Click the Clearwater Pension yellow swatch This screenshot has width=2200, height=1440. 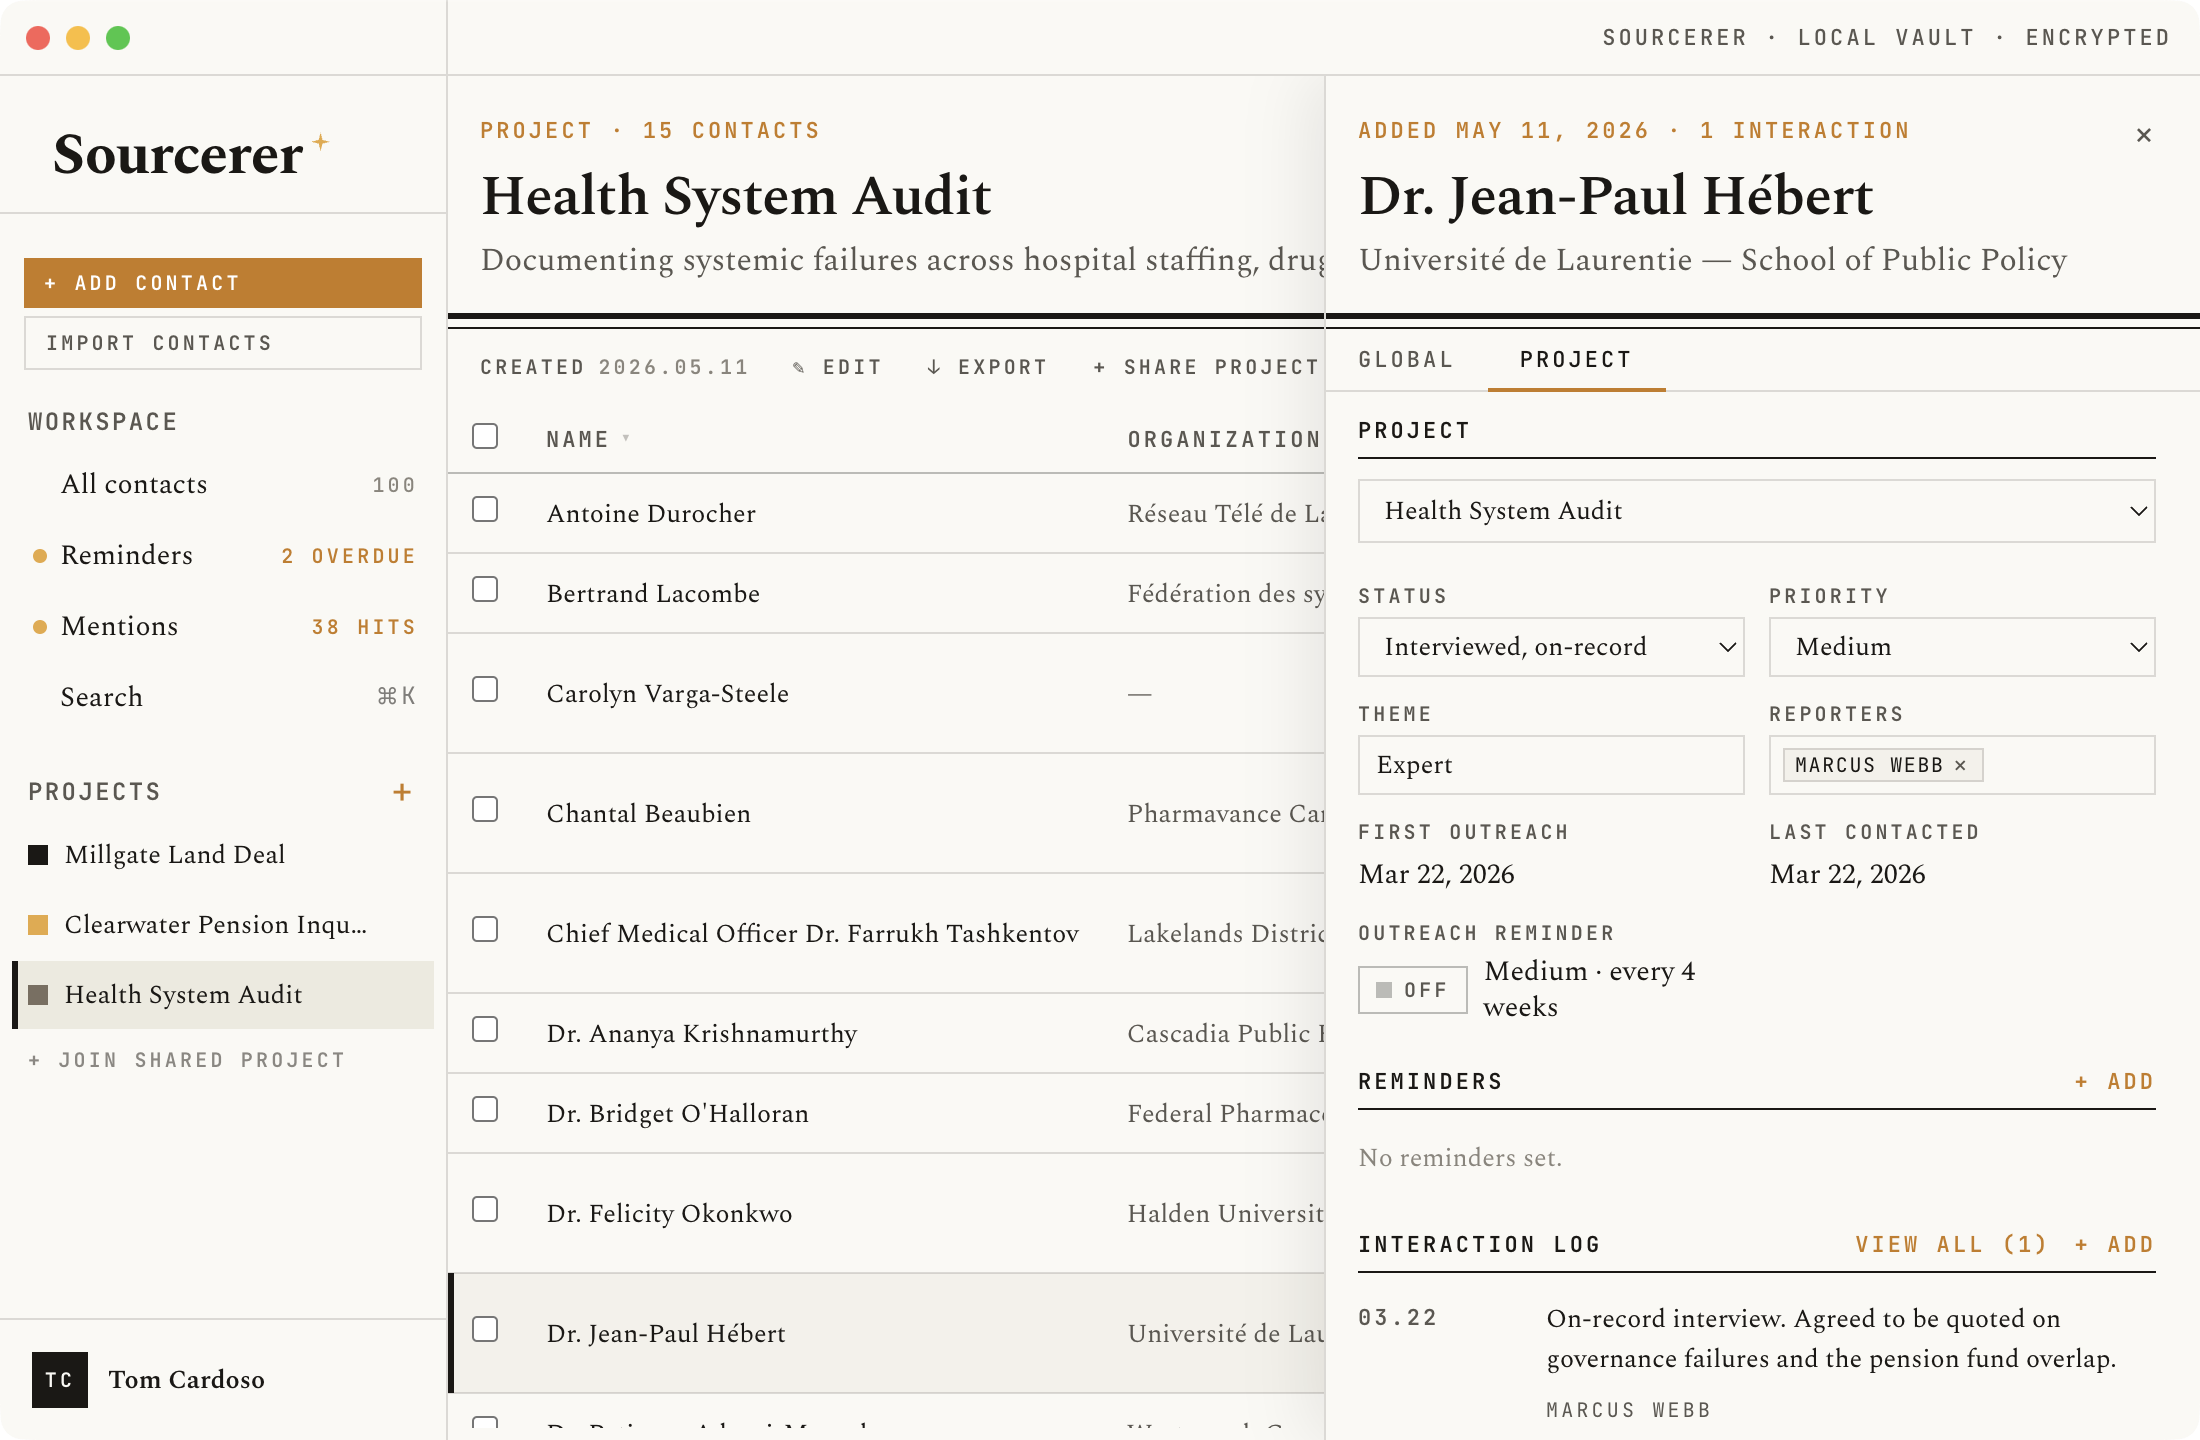pyautogui.click(x=38, y=925)
